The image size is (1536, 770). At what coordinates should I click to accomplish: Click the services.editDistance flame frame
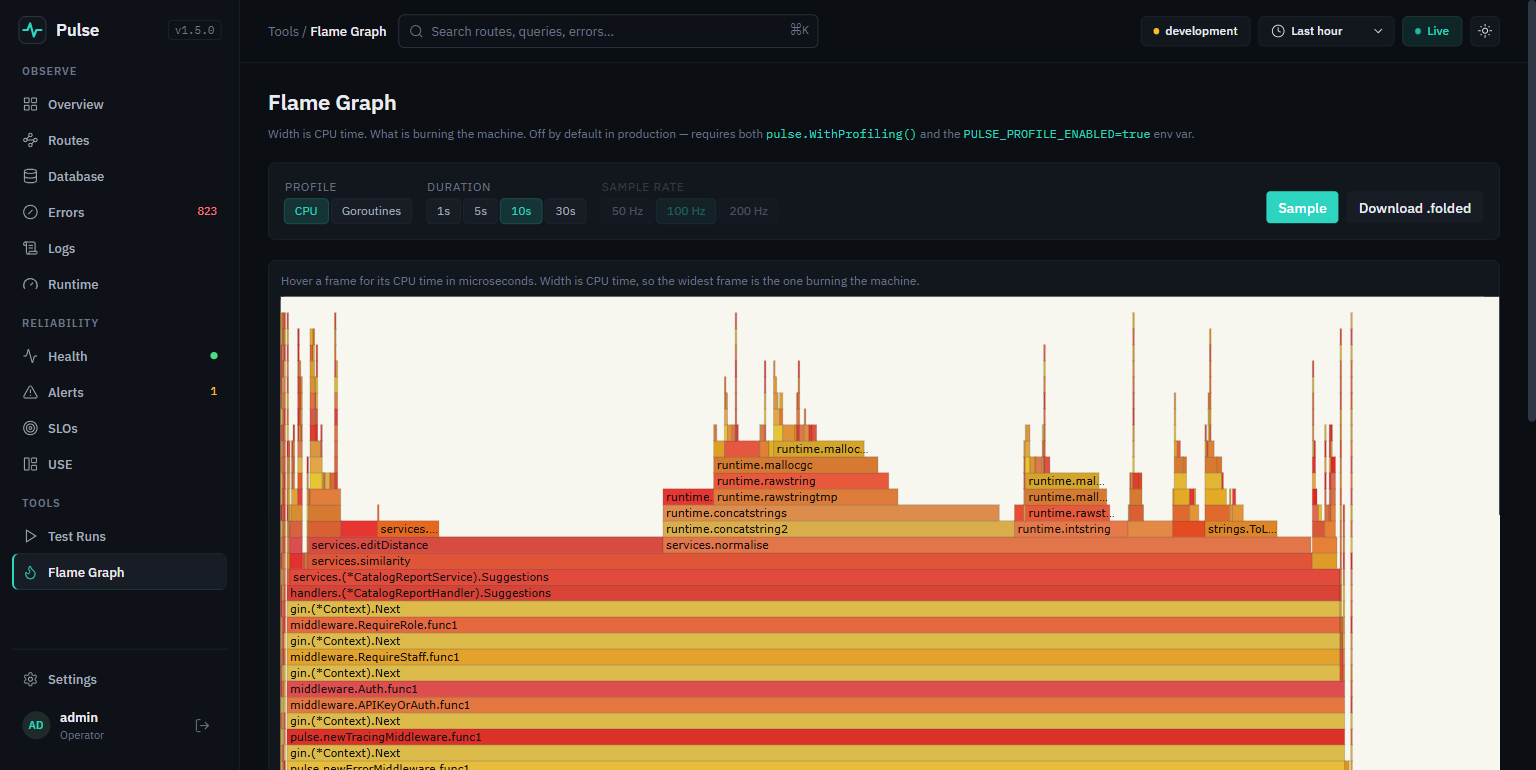485,545
